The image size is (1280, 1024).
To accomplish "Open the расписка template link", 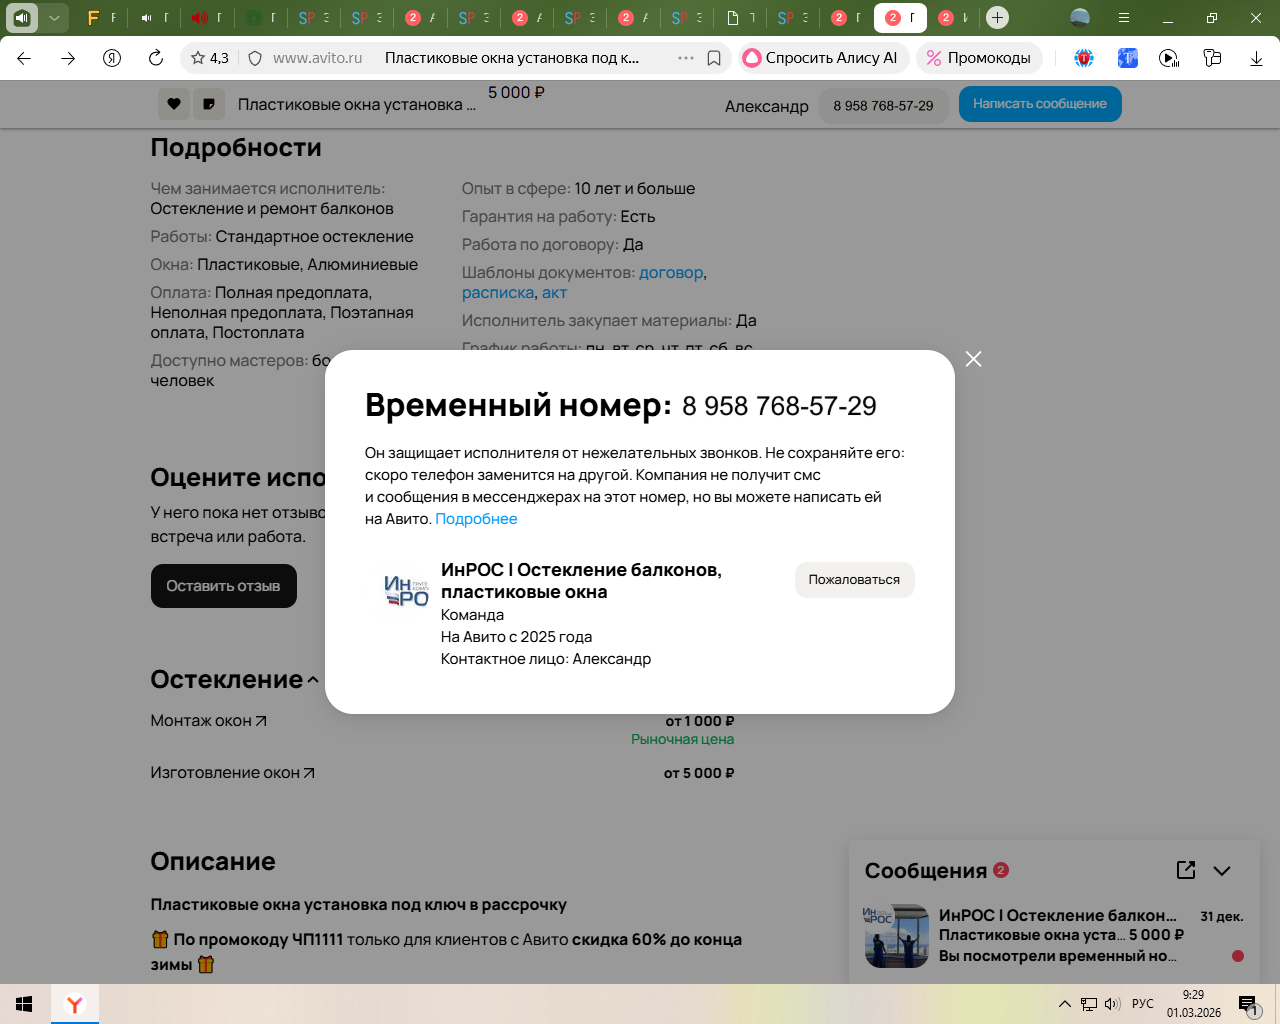I will tap(498, 293).
